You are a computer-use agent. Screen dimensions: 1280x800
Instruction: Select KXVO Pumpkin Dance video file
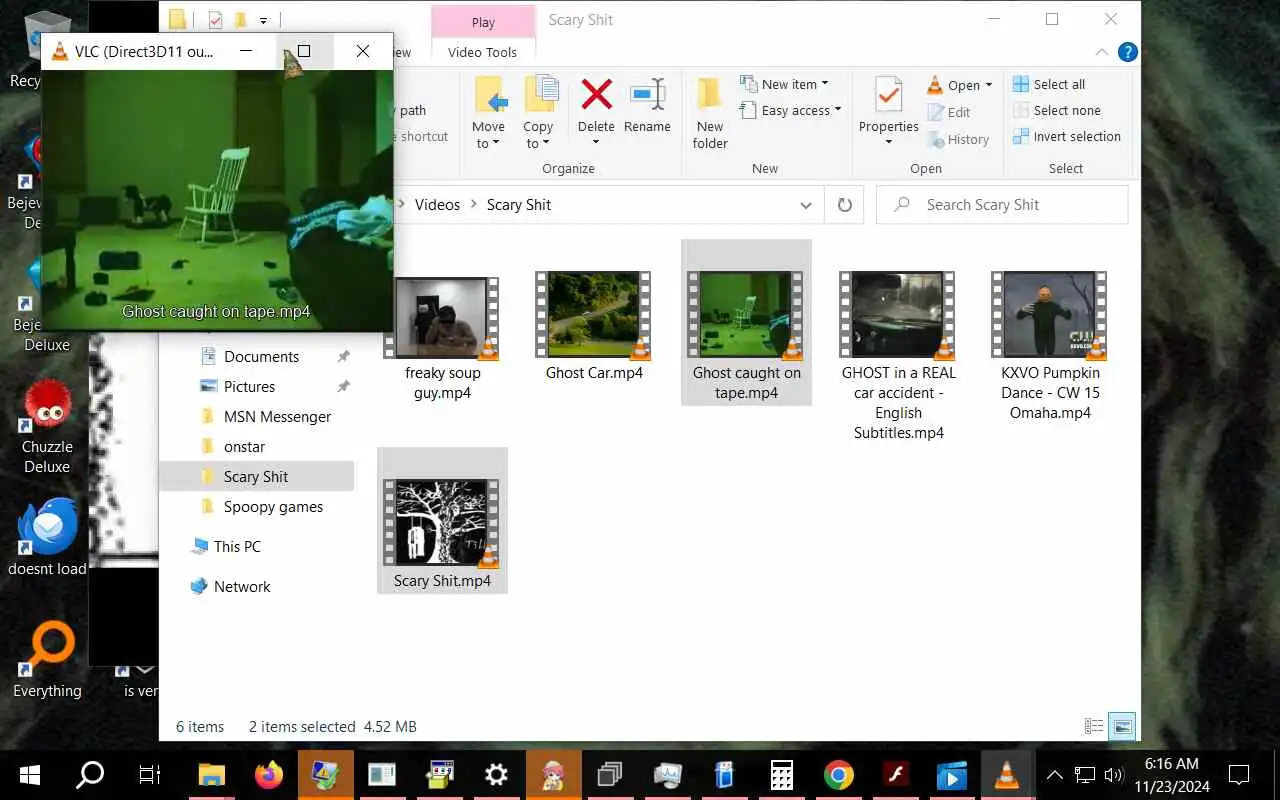pos(1050,345)
